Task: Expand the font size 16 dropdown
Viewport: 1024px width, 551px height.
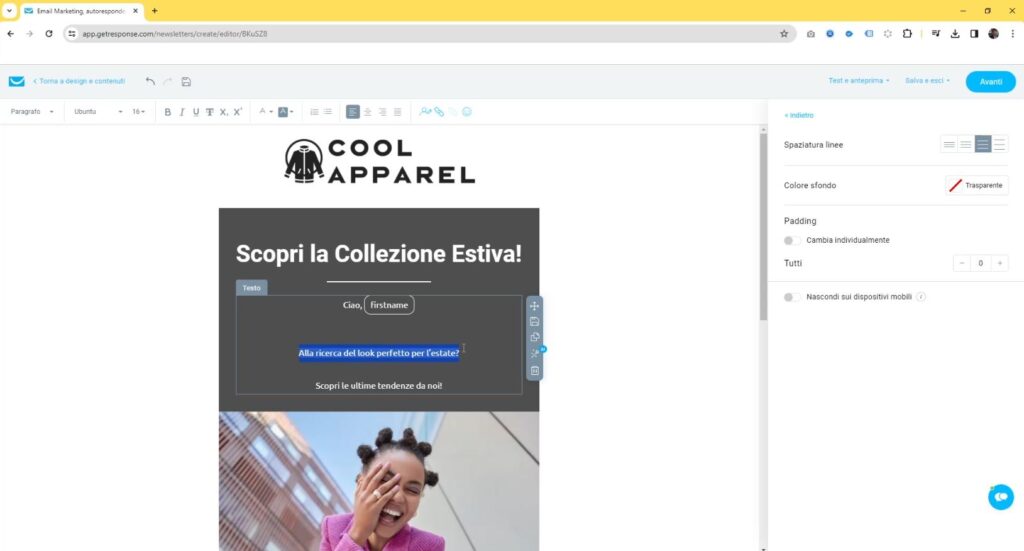Action: pos(138,112)
